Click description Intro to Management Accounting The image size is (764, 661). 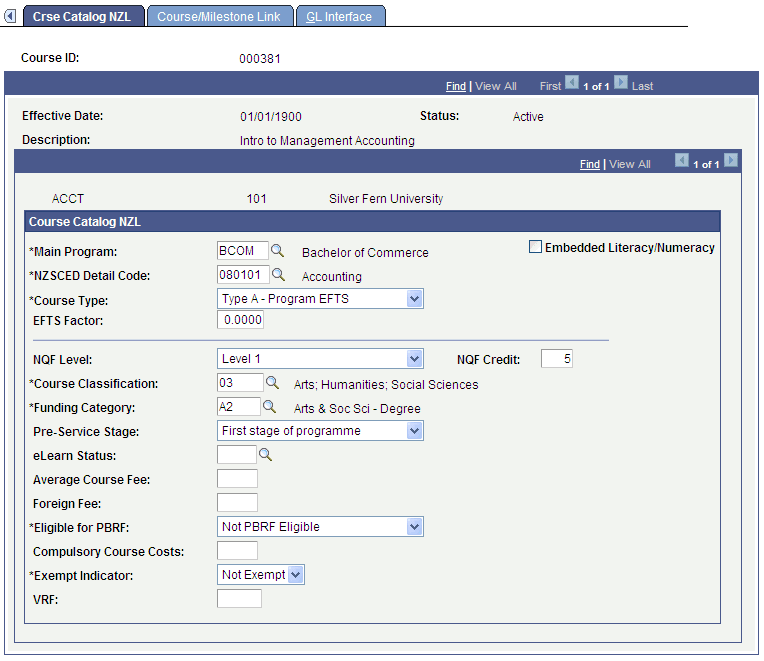point(327,141)
